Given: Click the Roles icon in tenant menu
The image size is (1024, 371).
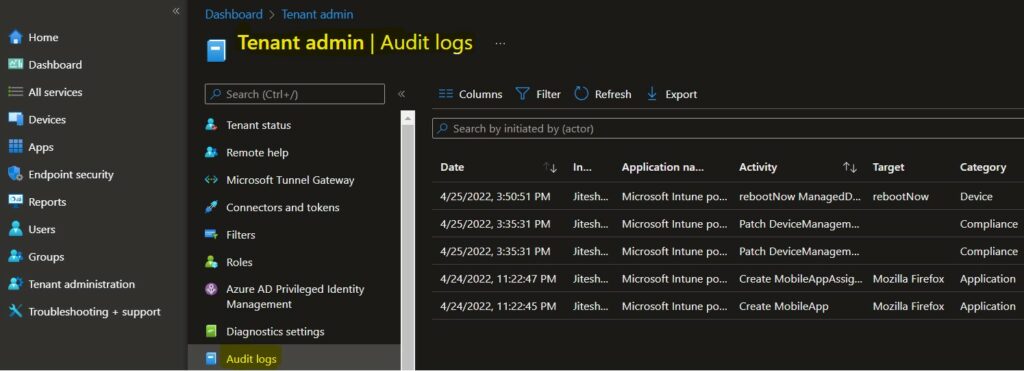Looking at the screenshot, I should pos(211,262).
